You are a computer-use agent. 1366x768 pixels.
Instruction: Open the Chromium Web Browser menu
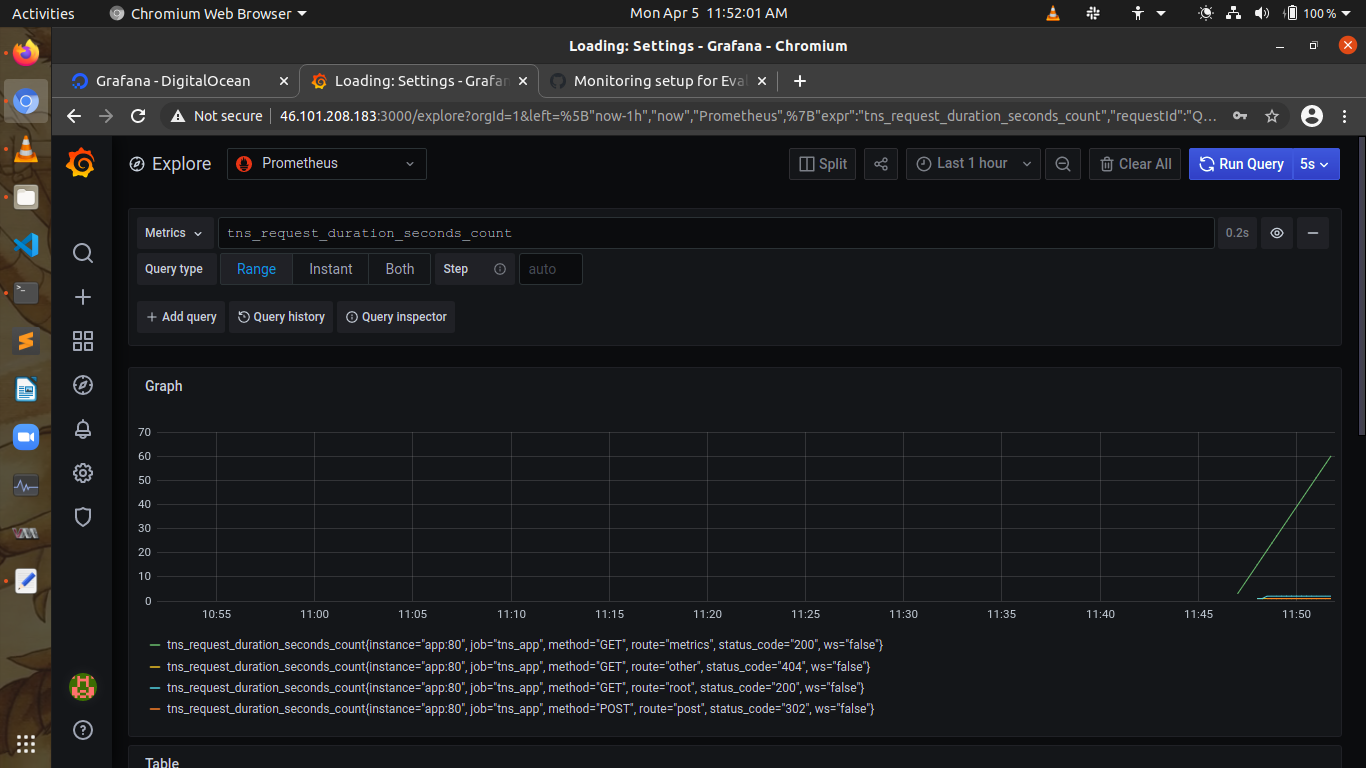click(207, 13)
